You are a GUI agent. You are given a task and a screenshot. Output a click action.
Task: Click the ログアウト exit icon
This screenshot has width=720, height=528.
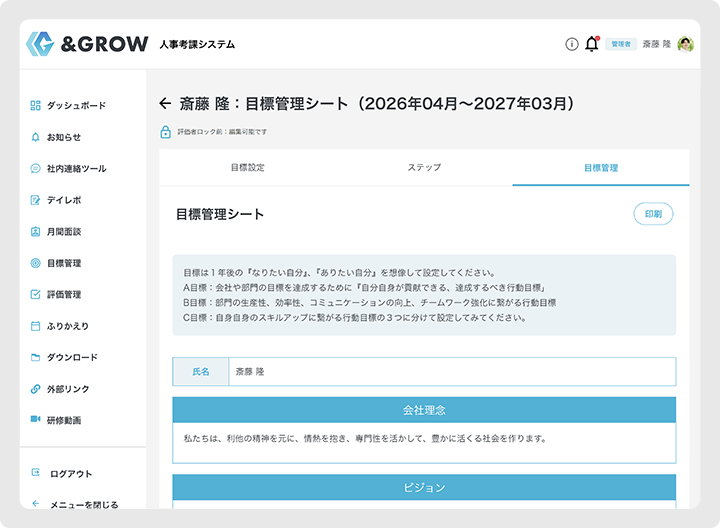[x=35, y=472]
